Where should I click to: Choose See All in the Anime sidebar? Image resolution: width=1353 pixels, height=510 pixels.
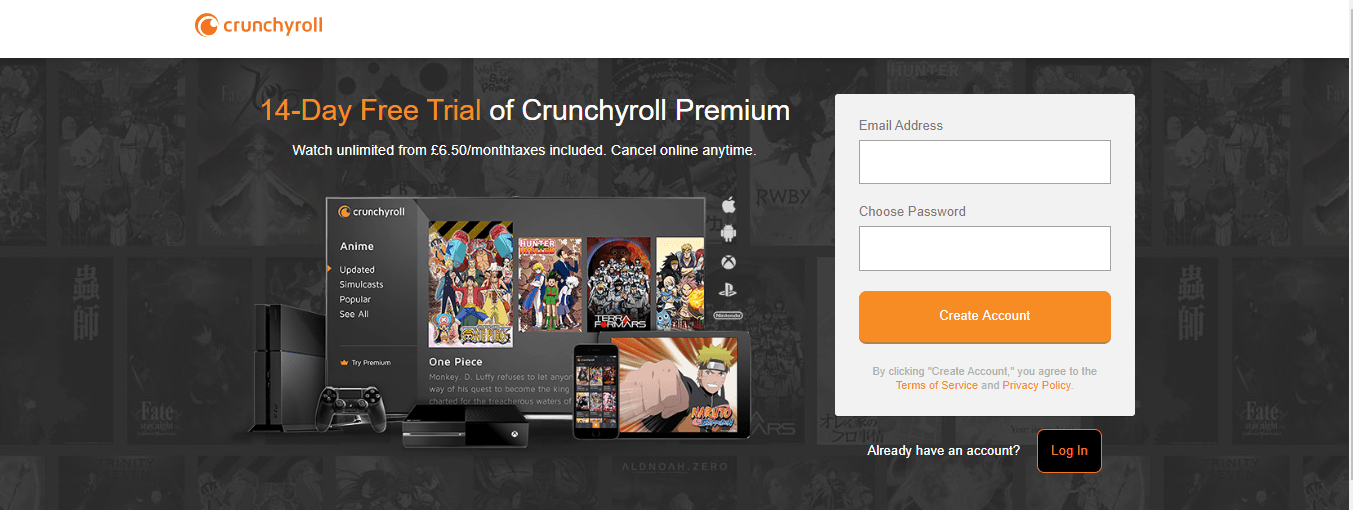pos(354,314)
